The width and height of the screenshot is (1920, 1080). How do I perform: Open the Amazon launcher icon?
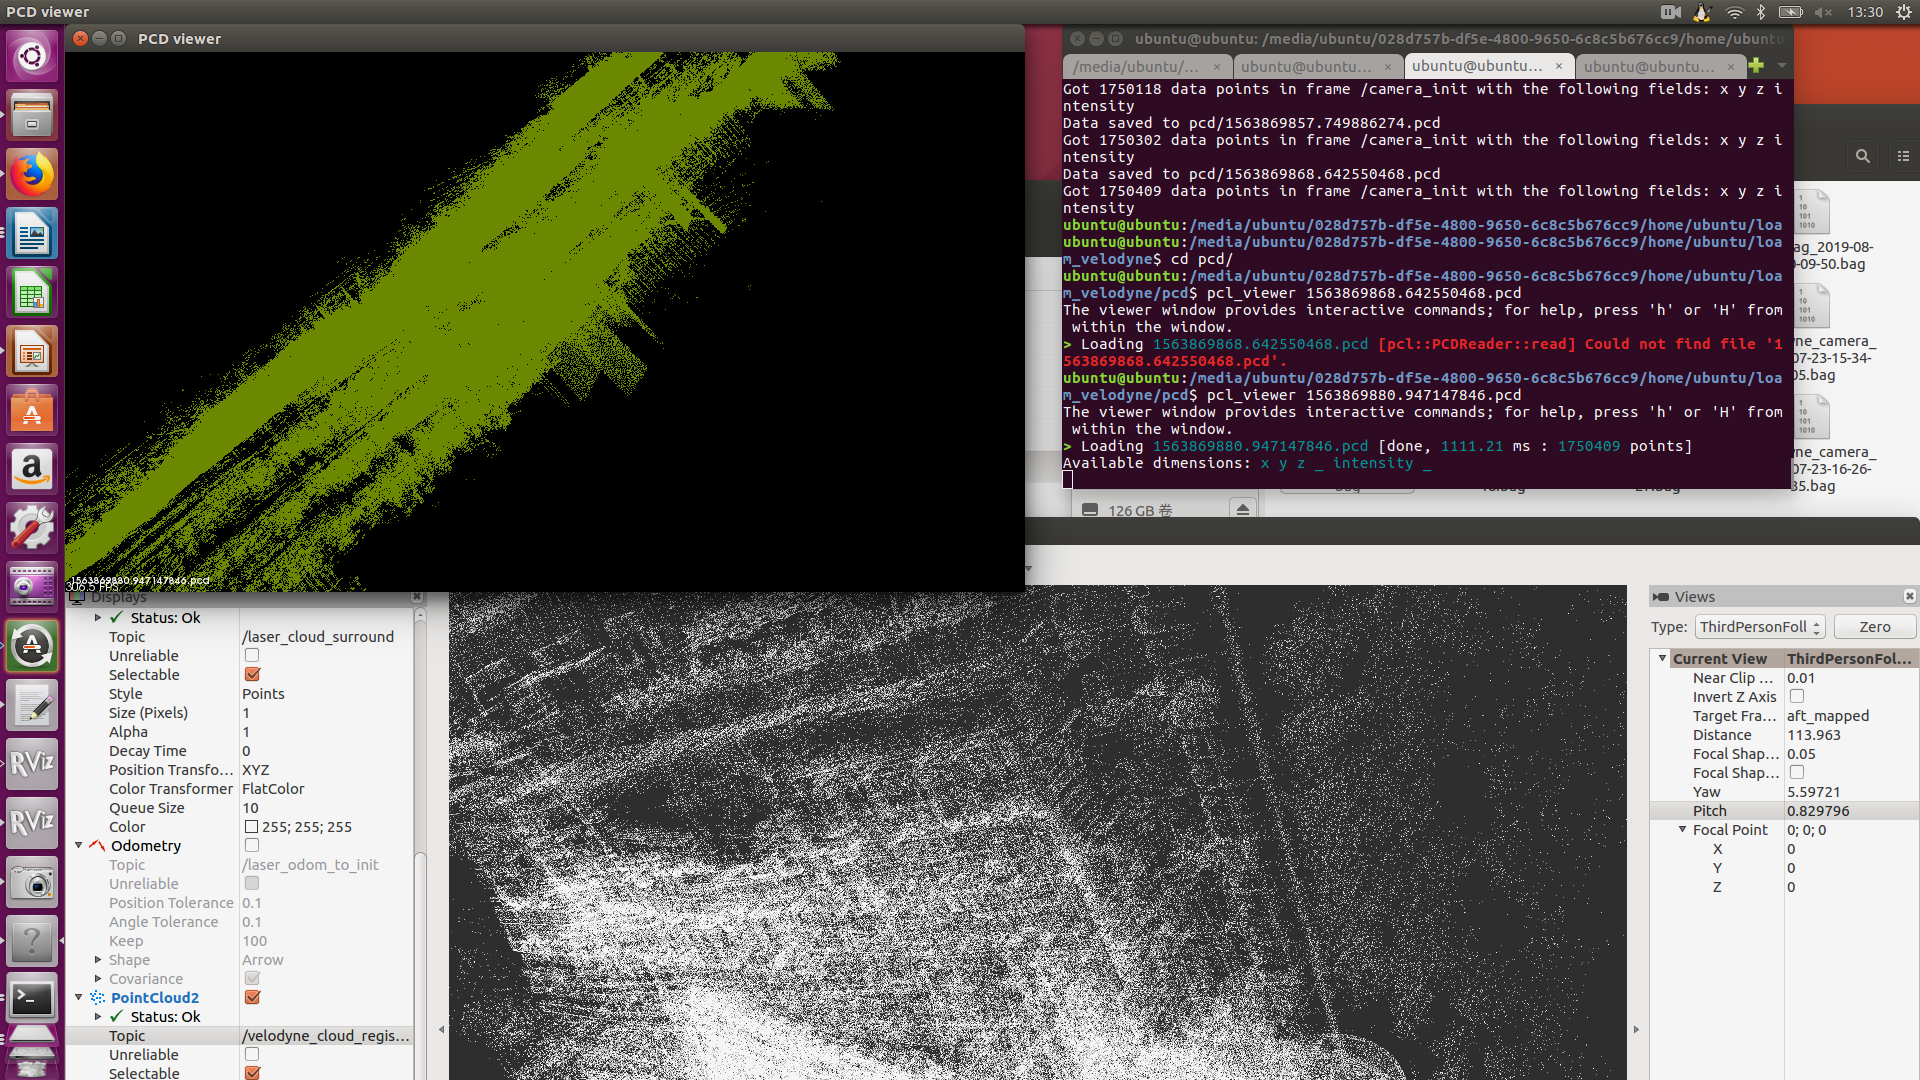click(32, 469)
